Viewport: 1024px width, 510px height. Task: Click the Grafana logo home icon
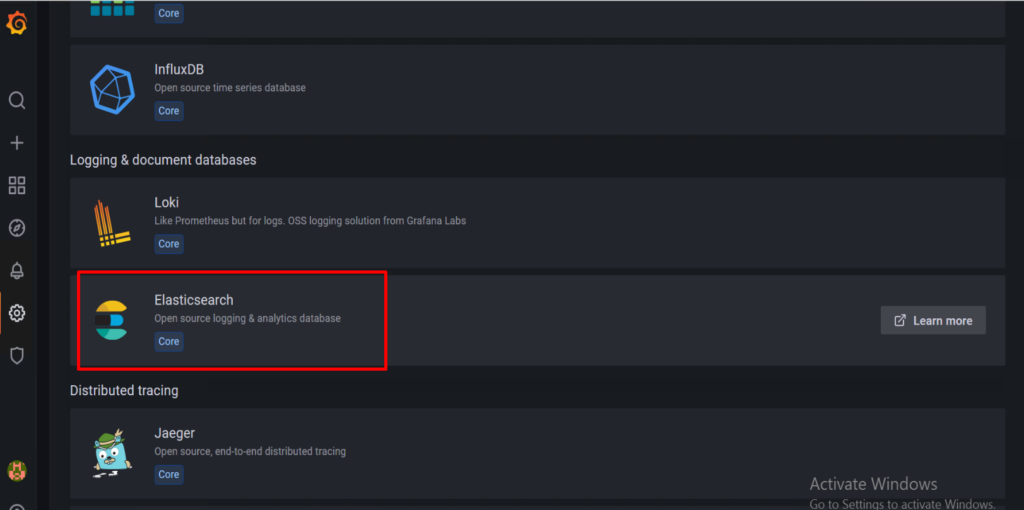17,23
